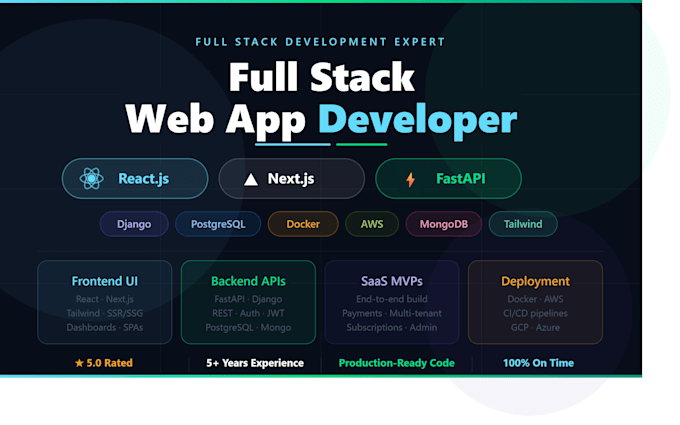Click the MongoDB tag

(444, 224)
